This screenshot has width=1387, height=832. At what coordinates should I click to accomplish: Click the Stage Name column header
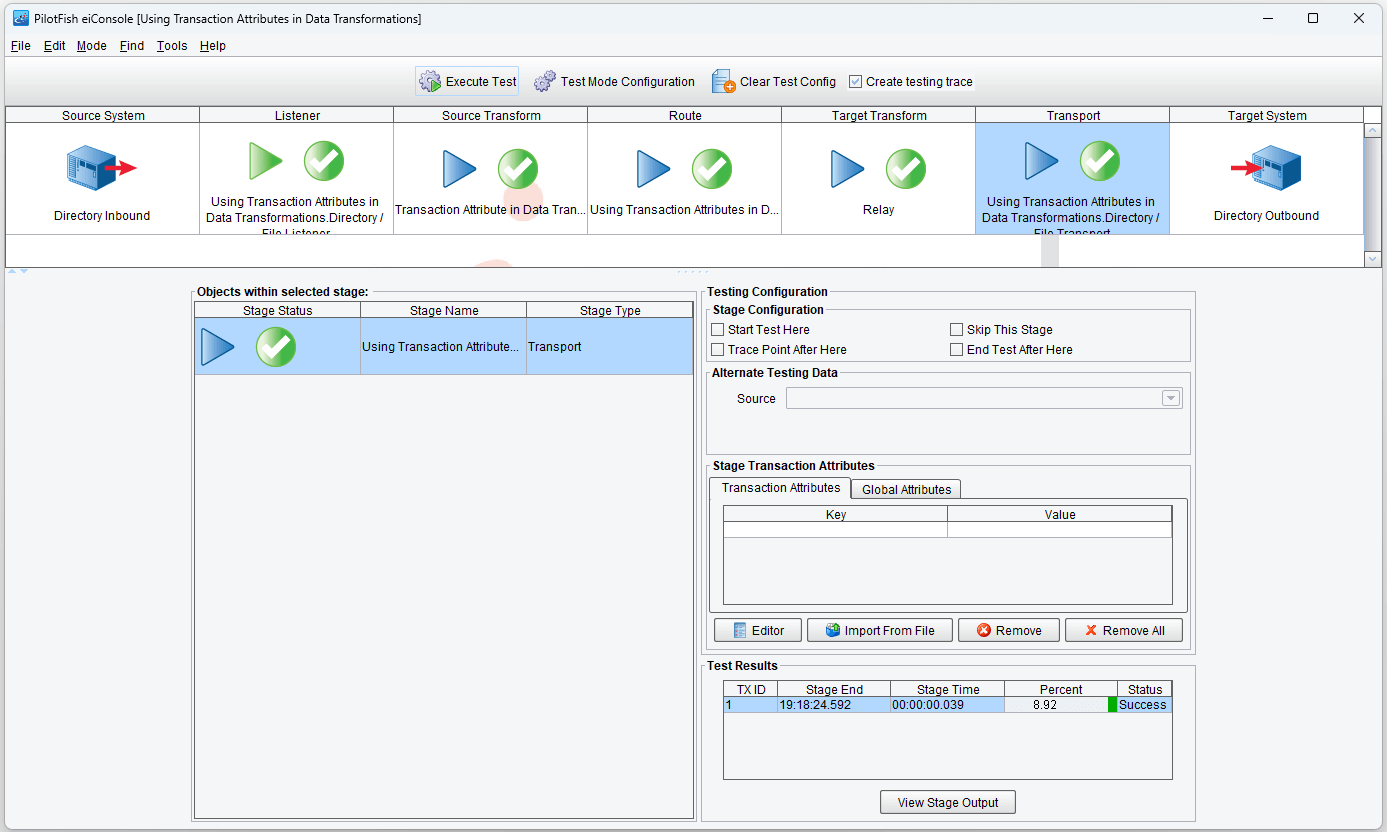coord(444,310)
